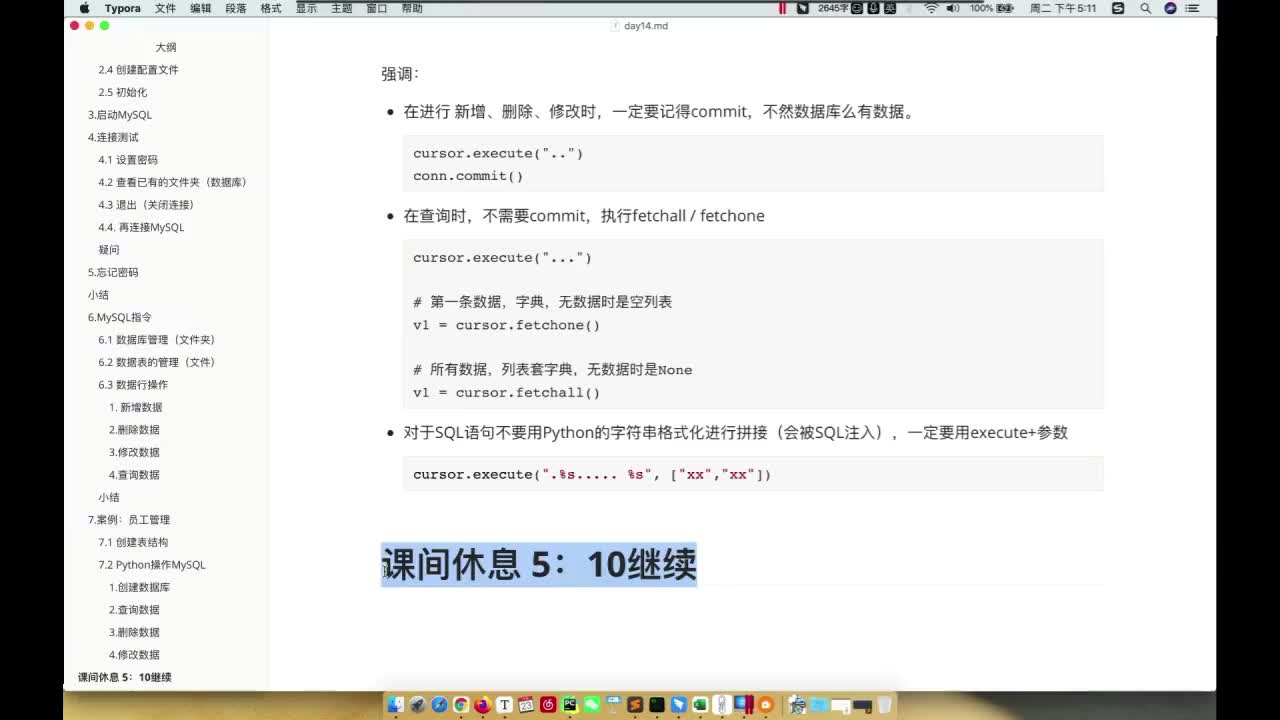Open Sublime Text from the dock
This screenshot has height=720, width=1280.
coord(635,705)
